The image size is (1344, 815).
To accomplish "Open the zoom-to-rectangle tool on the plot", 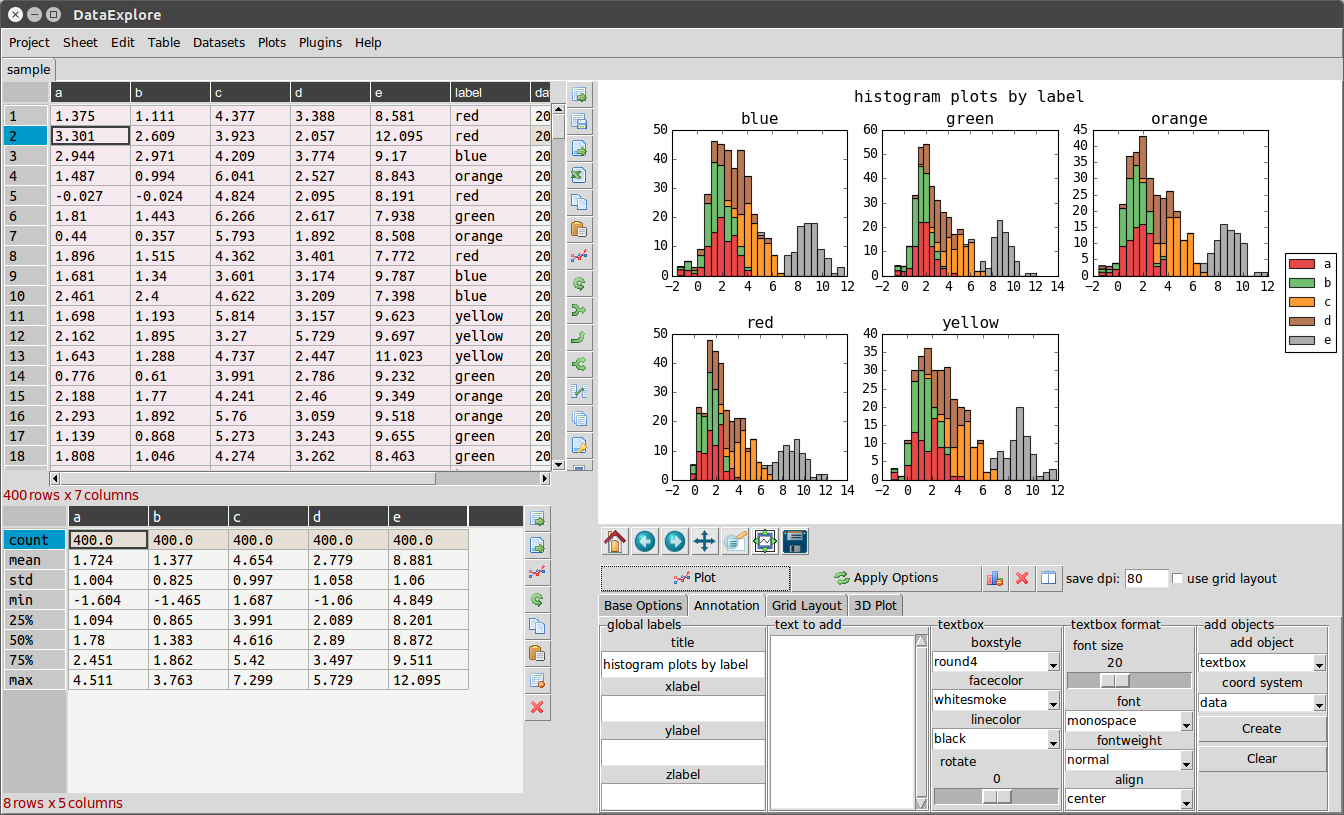I will tap(765, 541).
